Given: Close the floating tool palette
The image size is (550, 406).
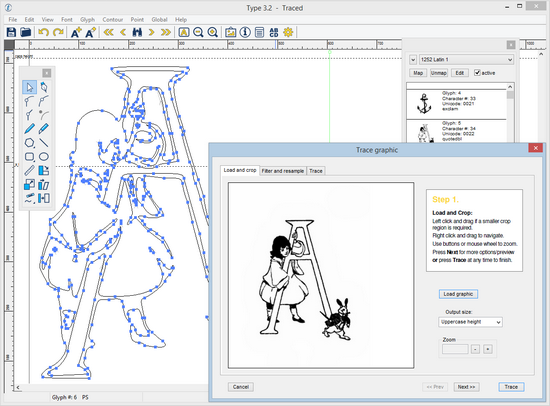Looking at the screenshot, I should pyautogui.click(x=46, y=73).
